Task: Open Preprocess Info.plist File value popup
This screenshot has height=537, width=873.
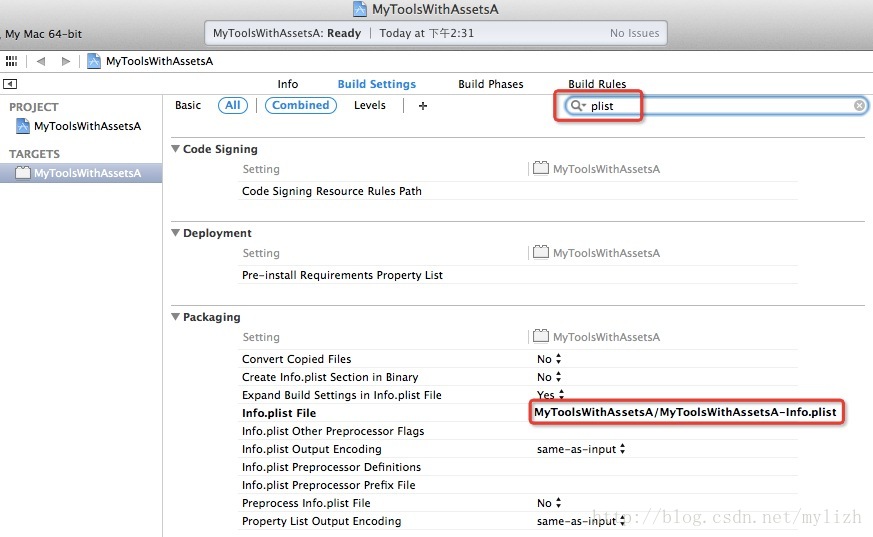Action: pos(550,502)
